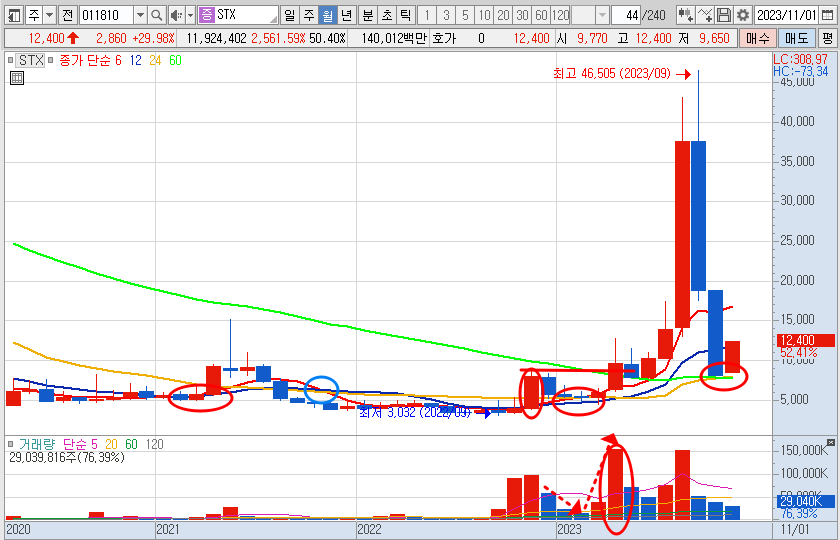Image resolution: width=840 pixels, height=540 pixels.
Task: Switch chart to weekly 주 period
Action: pyautogui.click(x=309, y=15)
